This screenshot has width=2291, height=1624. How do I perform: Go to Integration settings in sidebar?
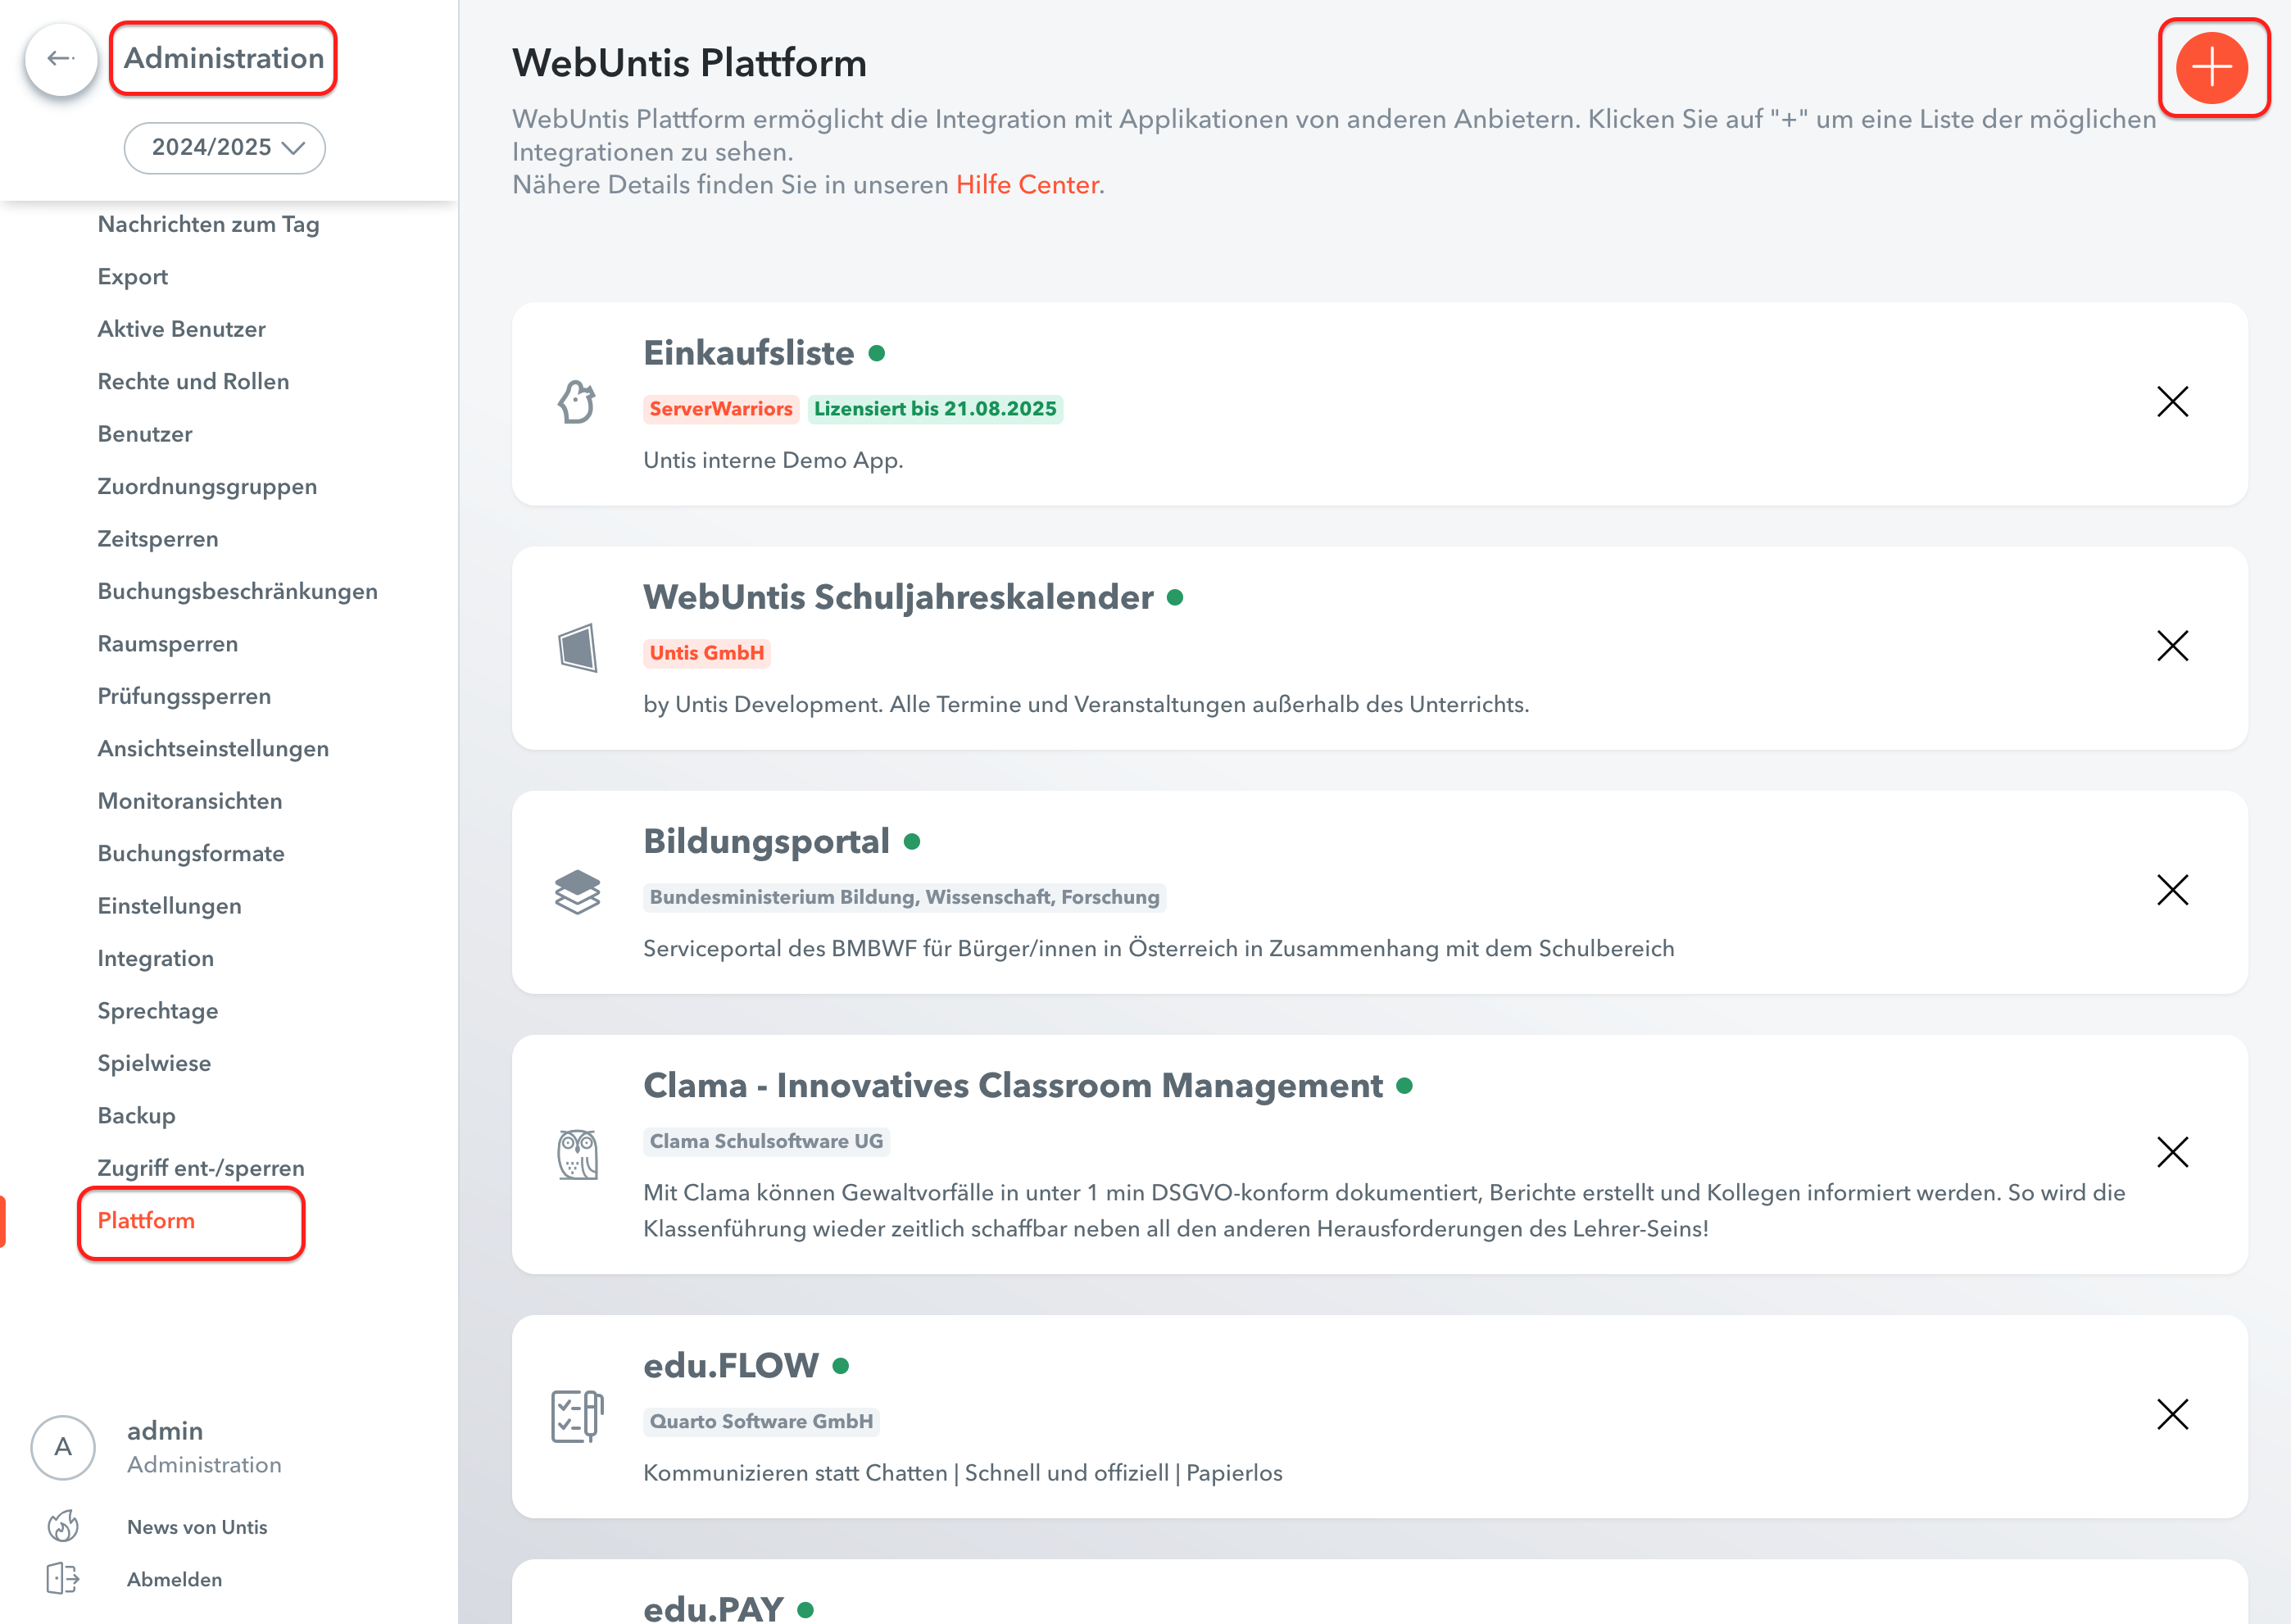click(x=155, y=958)
